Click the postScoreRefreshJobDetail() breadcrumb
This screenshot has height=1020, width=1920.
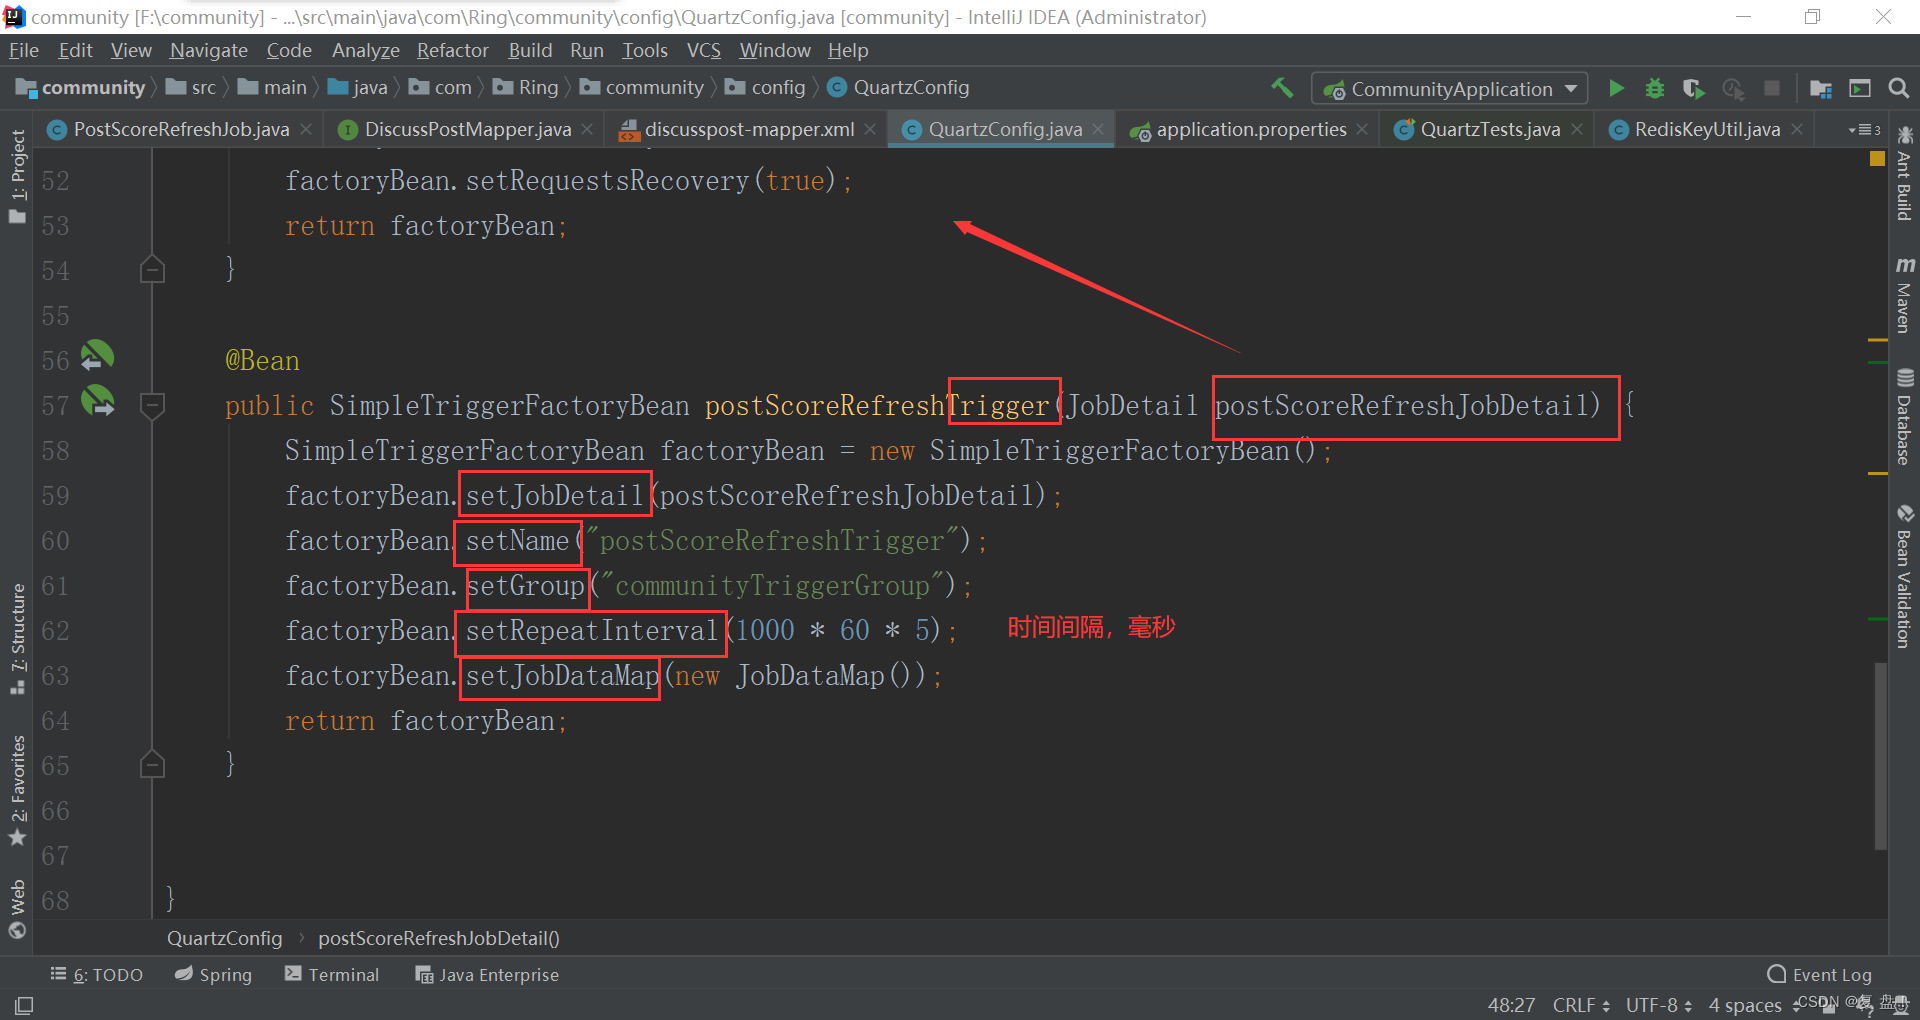click(439, 938)
